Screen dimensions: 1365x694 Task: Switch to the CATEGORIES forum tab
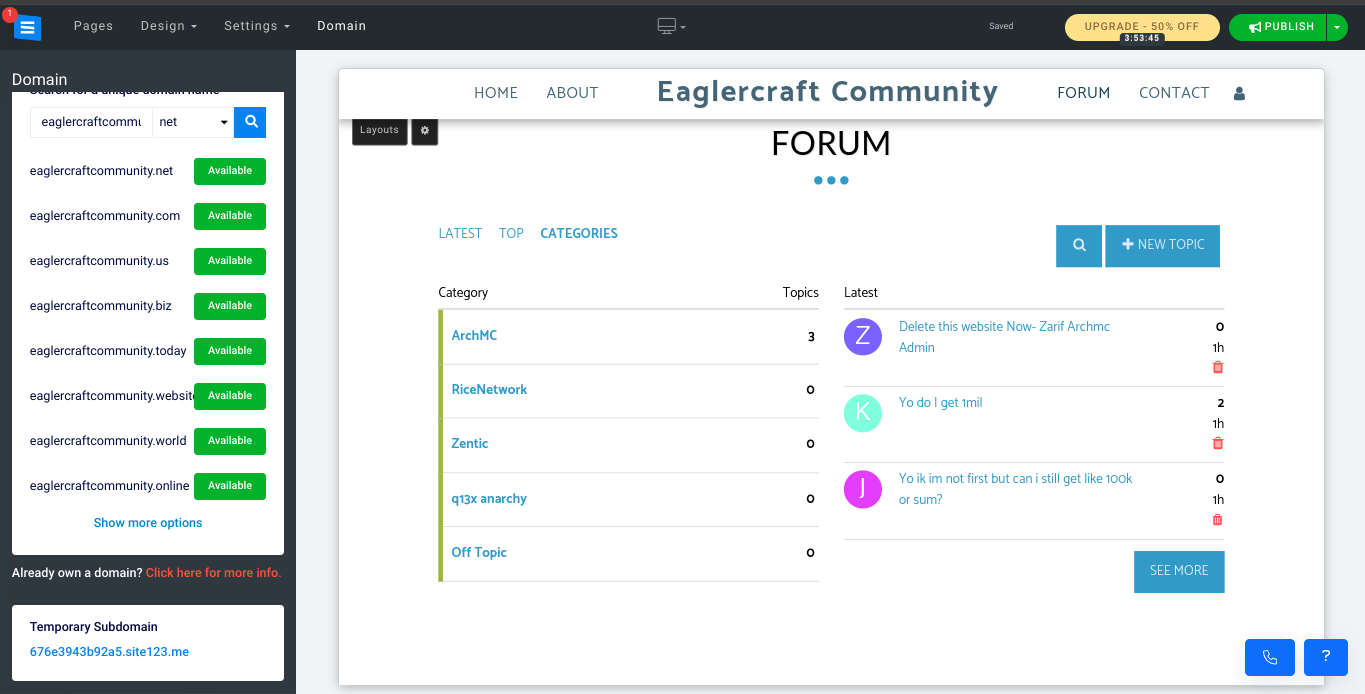(579, 233)
